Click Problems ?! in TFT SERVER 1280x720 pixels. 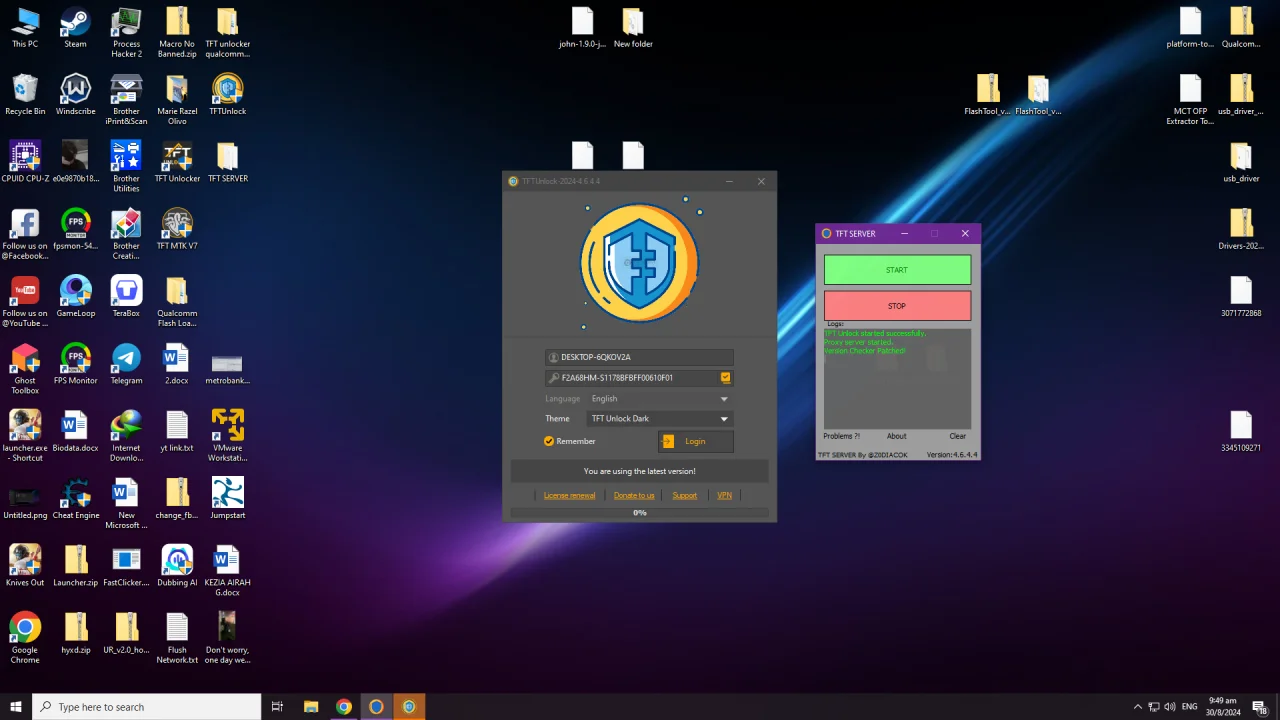tap(841, 436)
